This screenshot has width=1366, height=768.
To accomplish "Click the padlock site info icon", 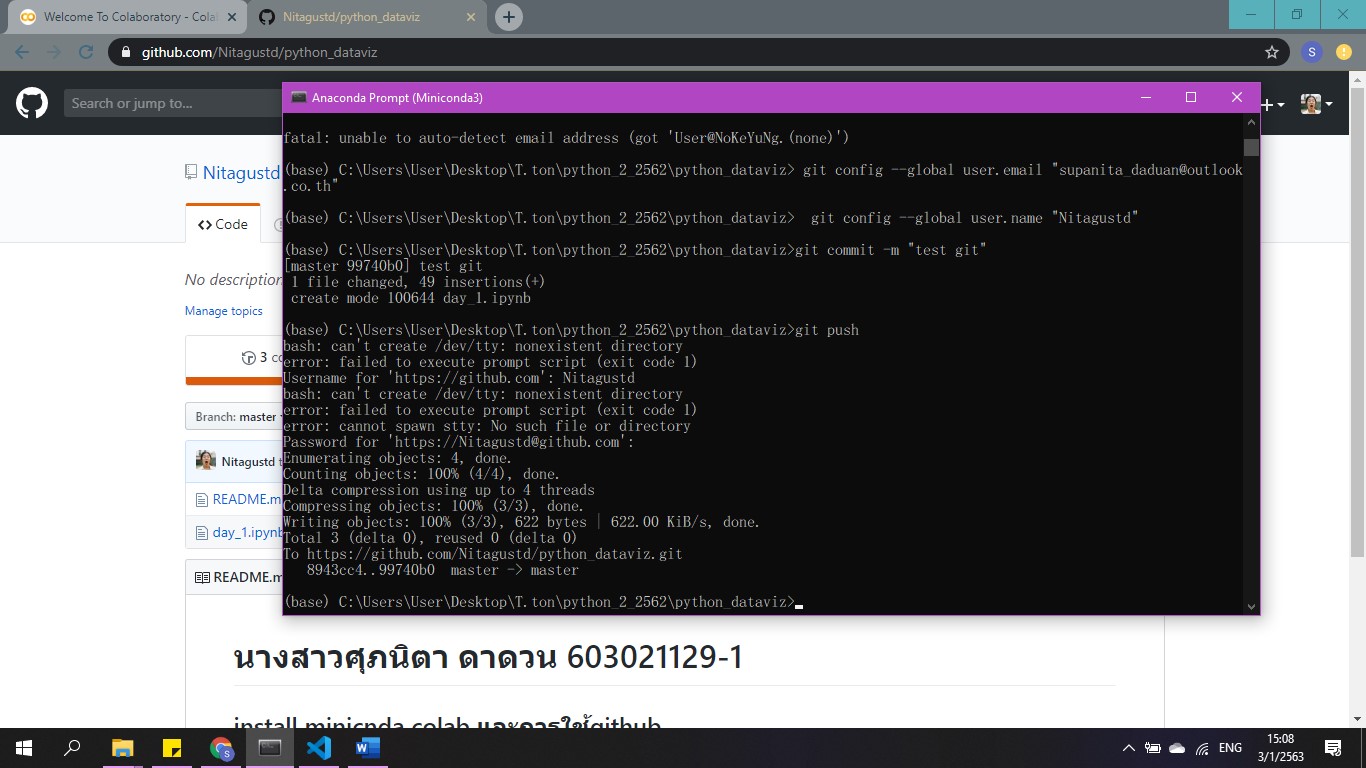I will pyautogui.click(x=126, y=52).
